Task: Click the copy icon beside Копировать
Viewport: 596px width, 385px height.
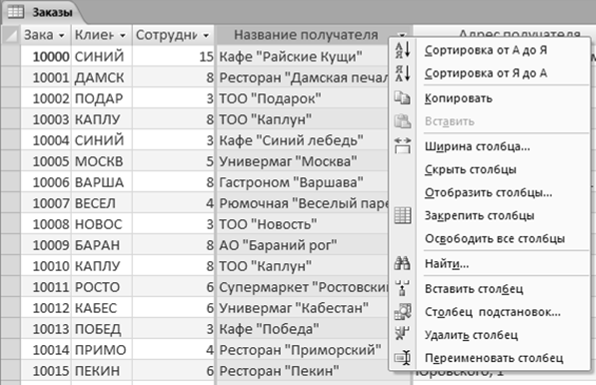Action: coord(403,98)
